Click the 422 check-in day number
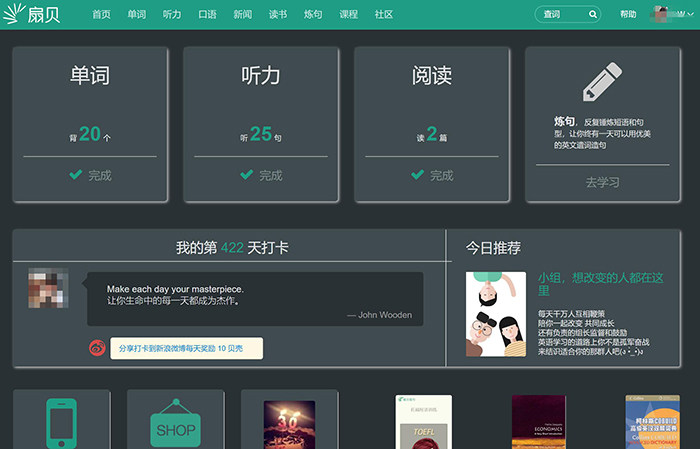 232,248
